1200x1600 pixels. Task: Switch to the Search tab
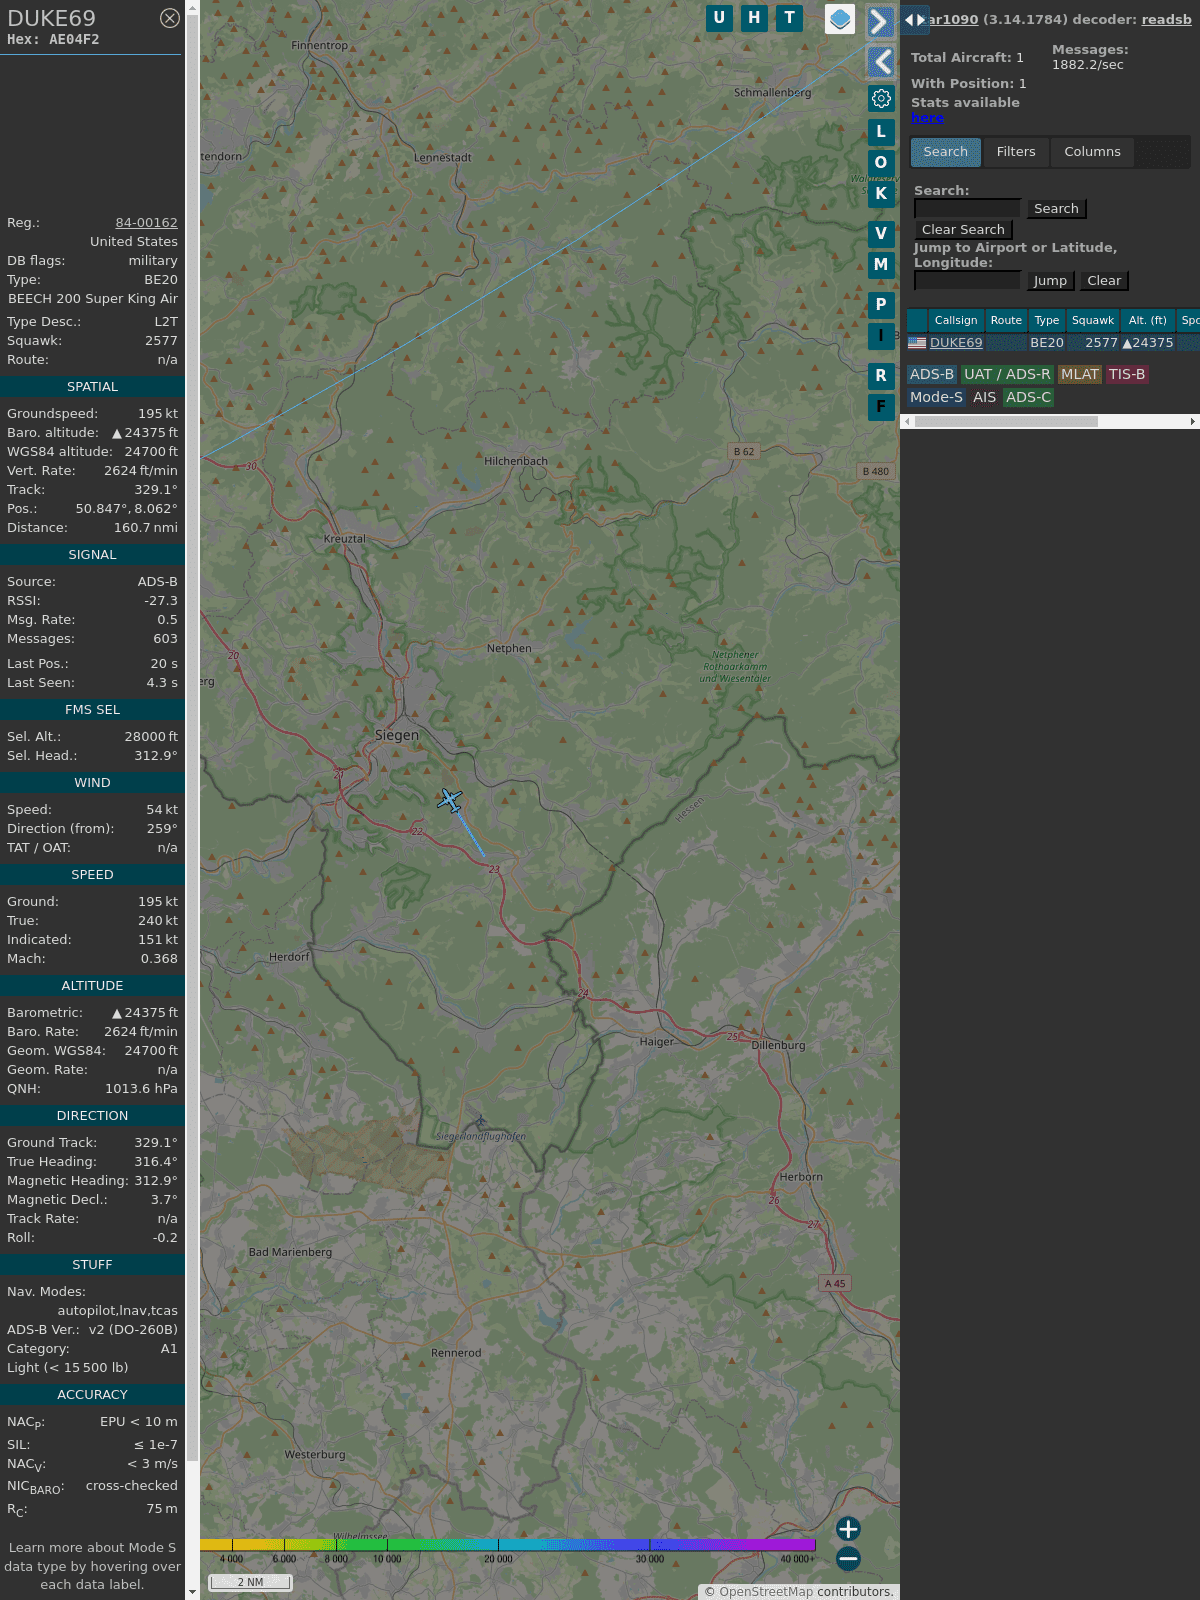click(946, 152)
